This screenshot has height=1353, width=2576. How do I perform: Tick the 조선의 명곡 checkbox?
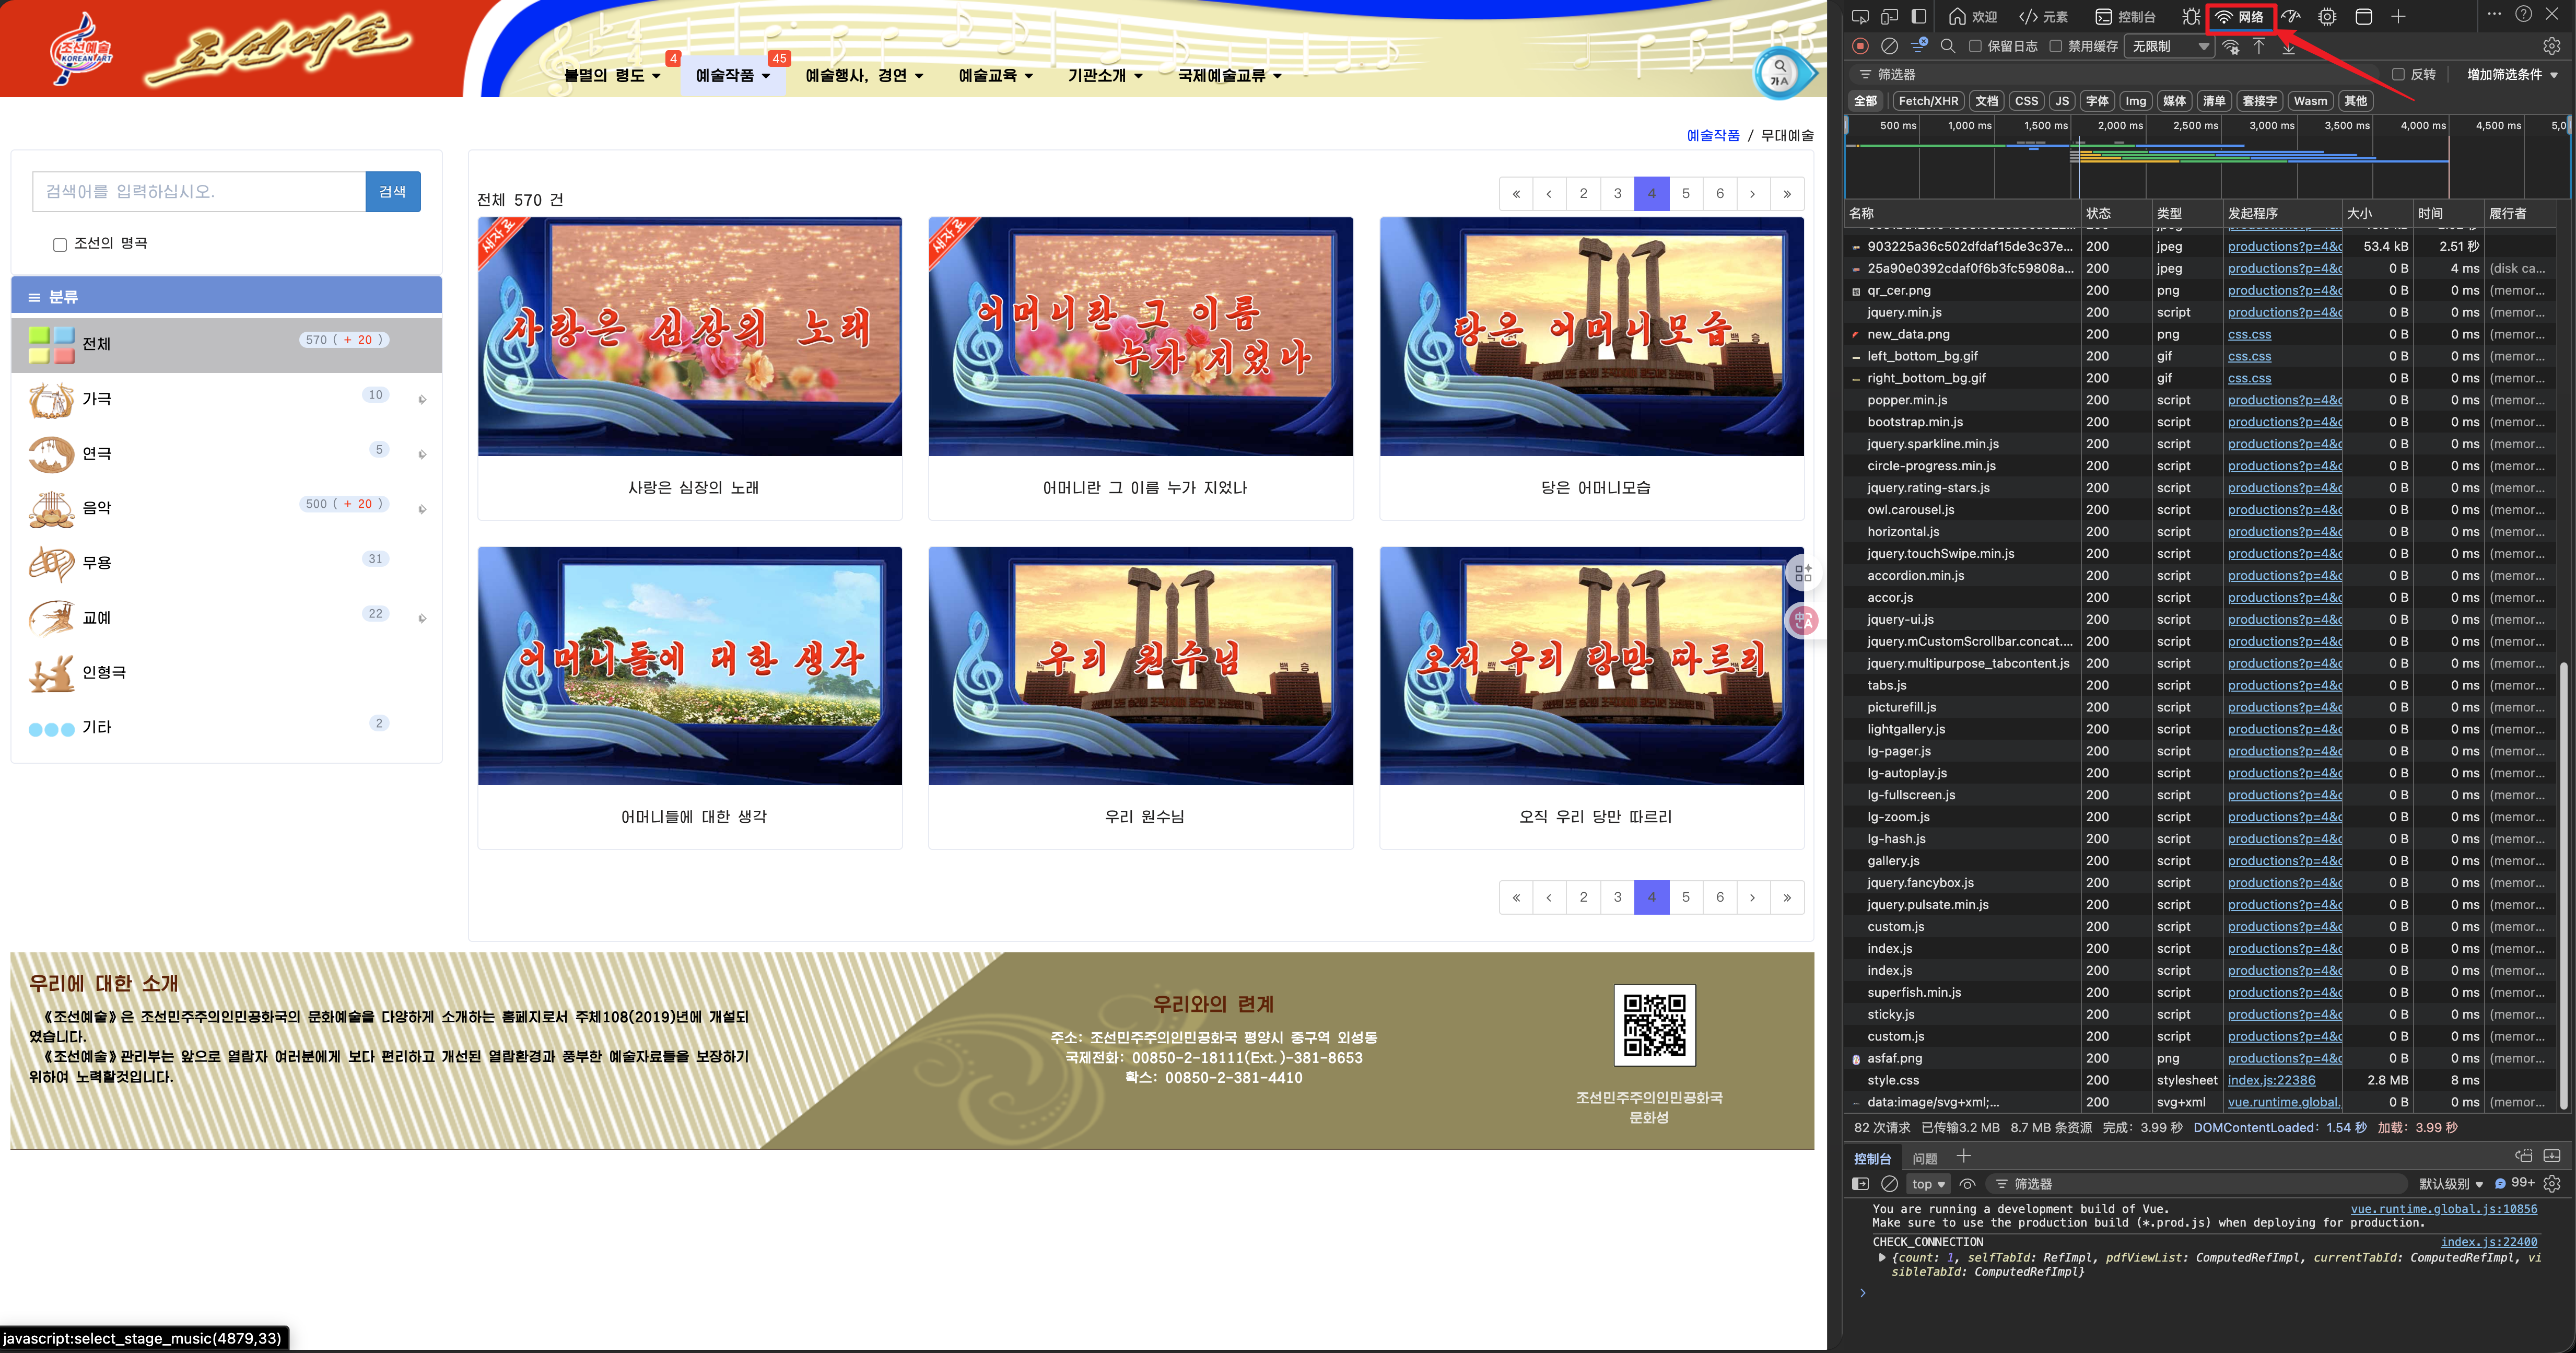tap(60, 244)
